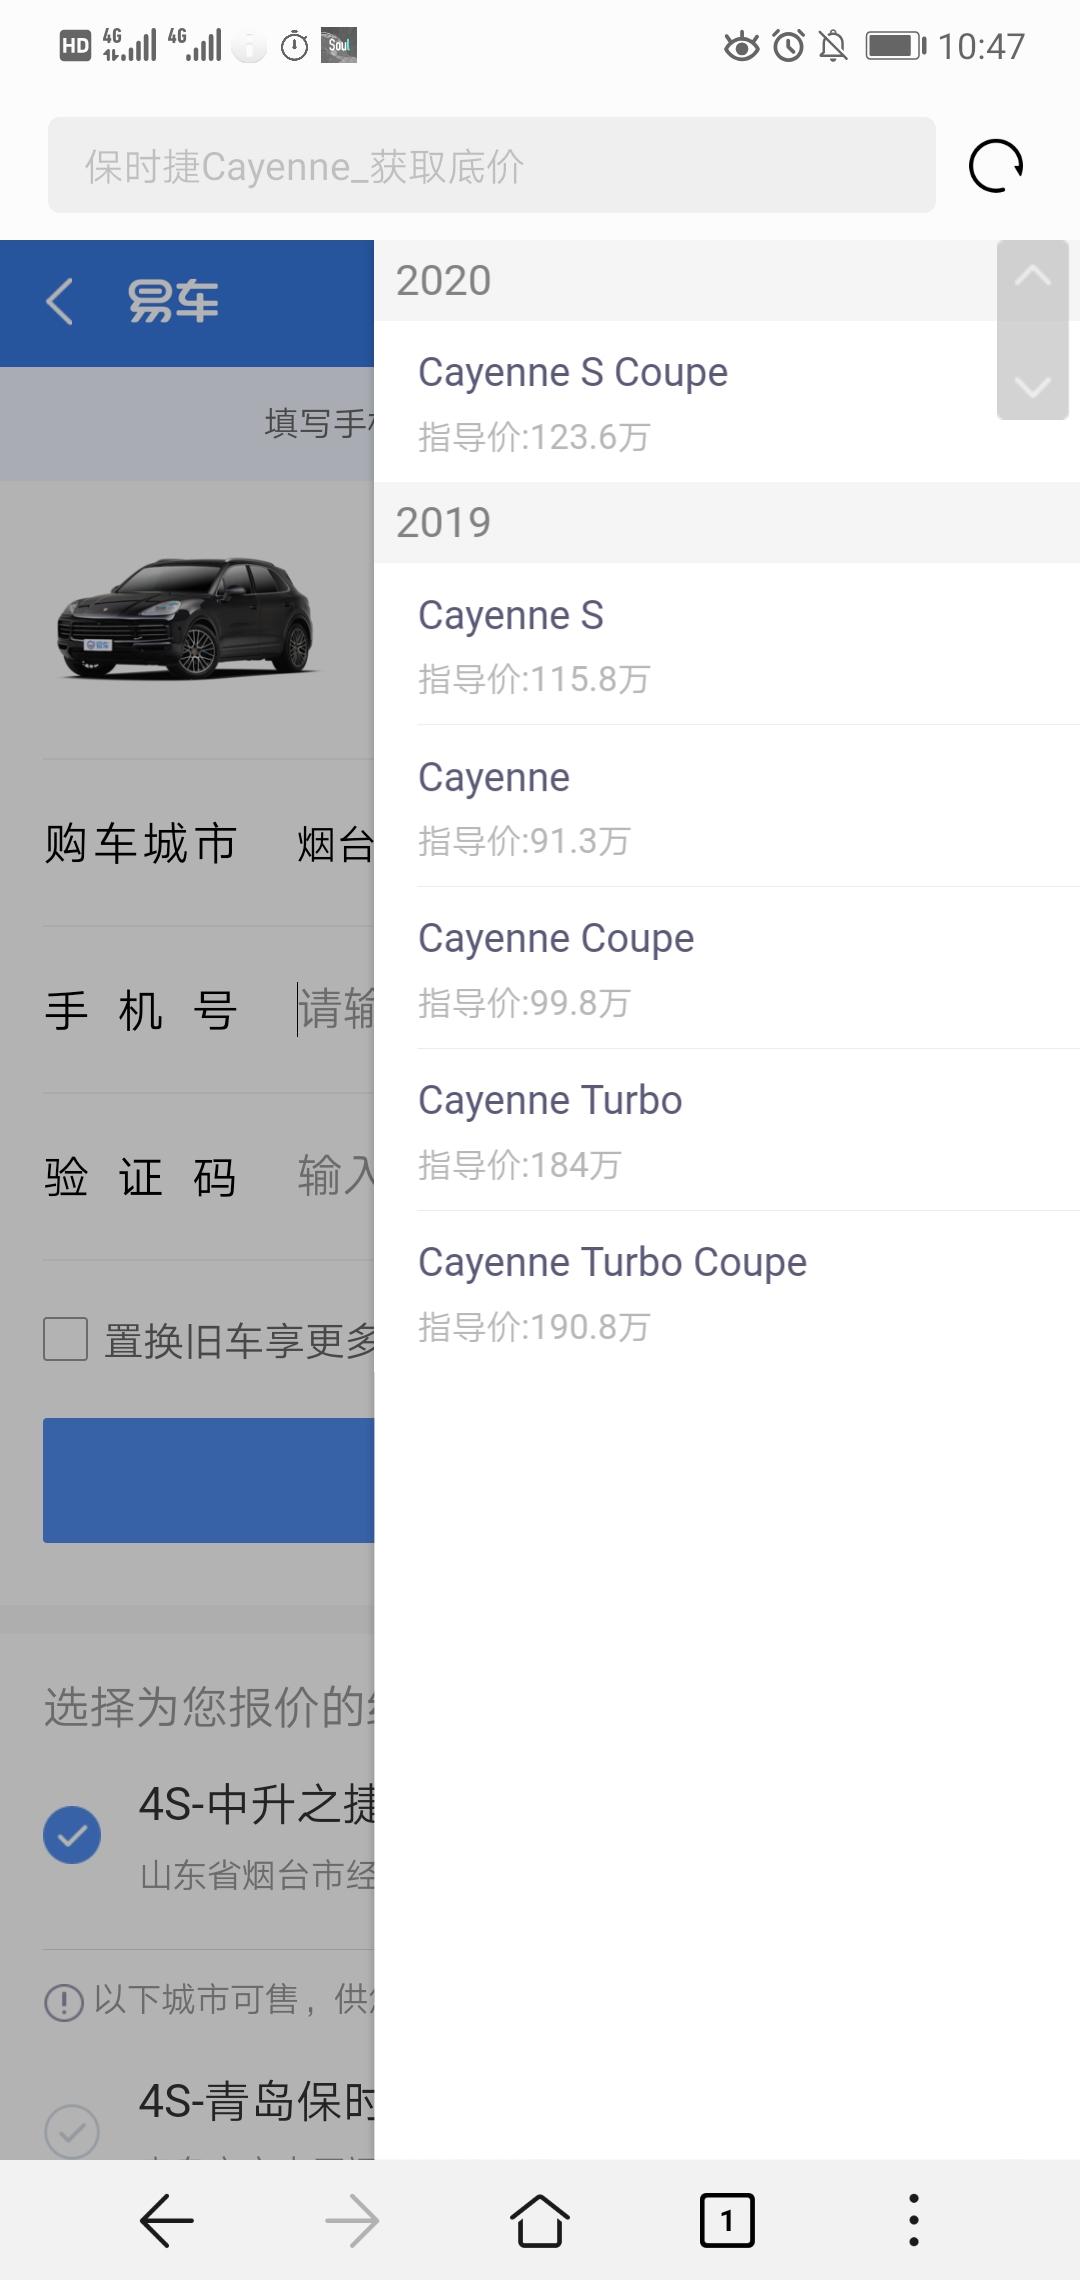Viewport: 1080px width, 2280px height.
Task: Tap the browser address bar
Action: pos(492,165)
